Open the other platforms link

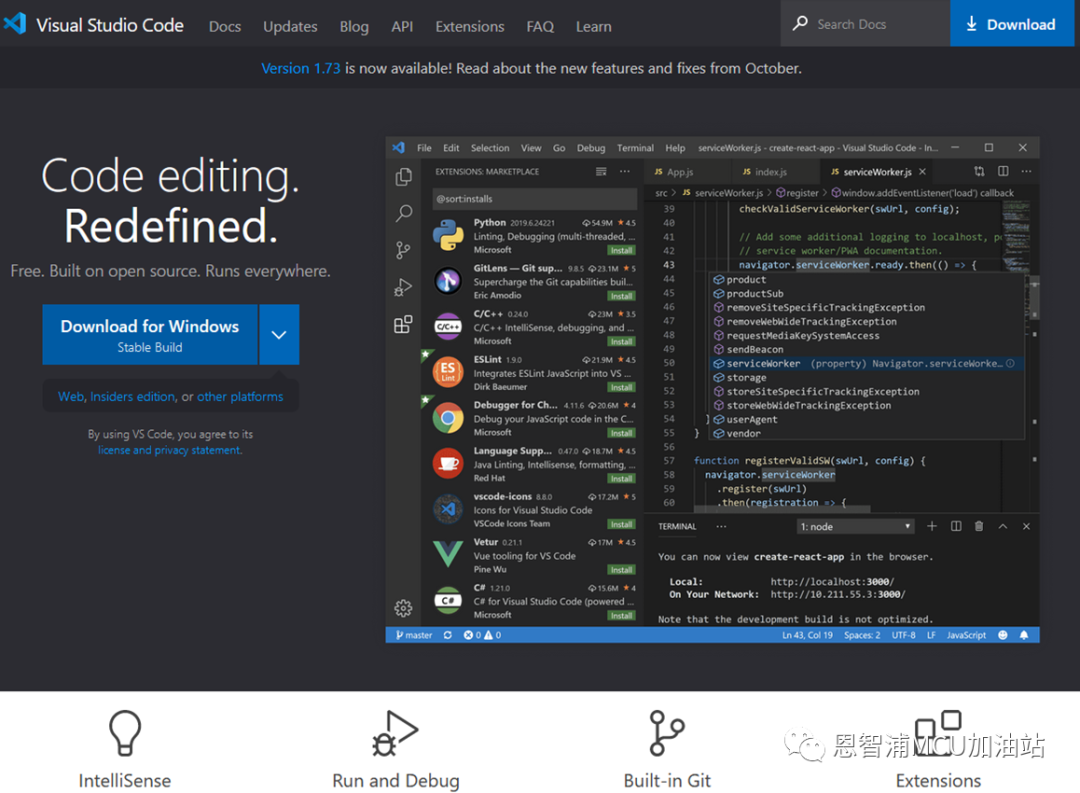240,397
